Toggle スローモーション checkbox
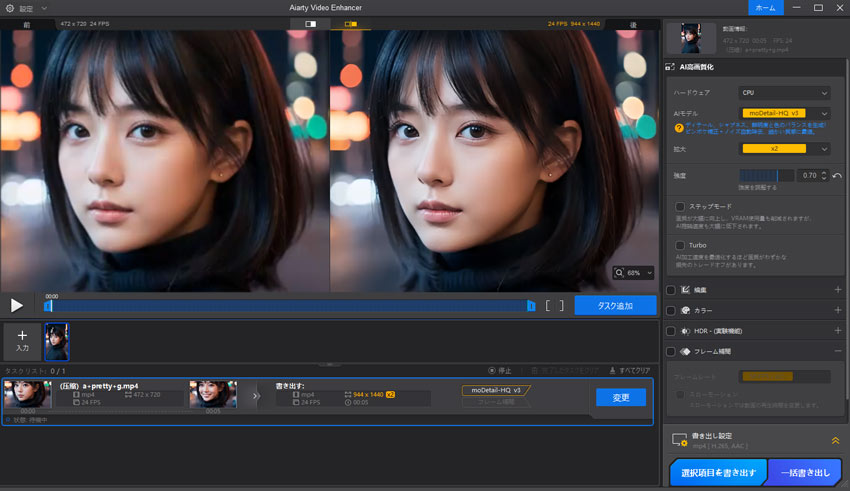Screen dimensions: 850x491 pyautogui.click(x=680, y=395)
